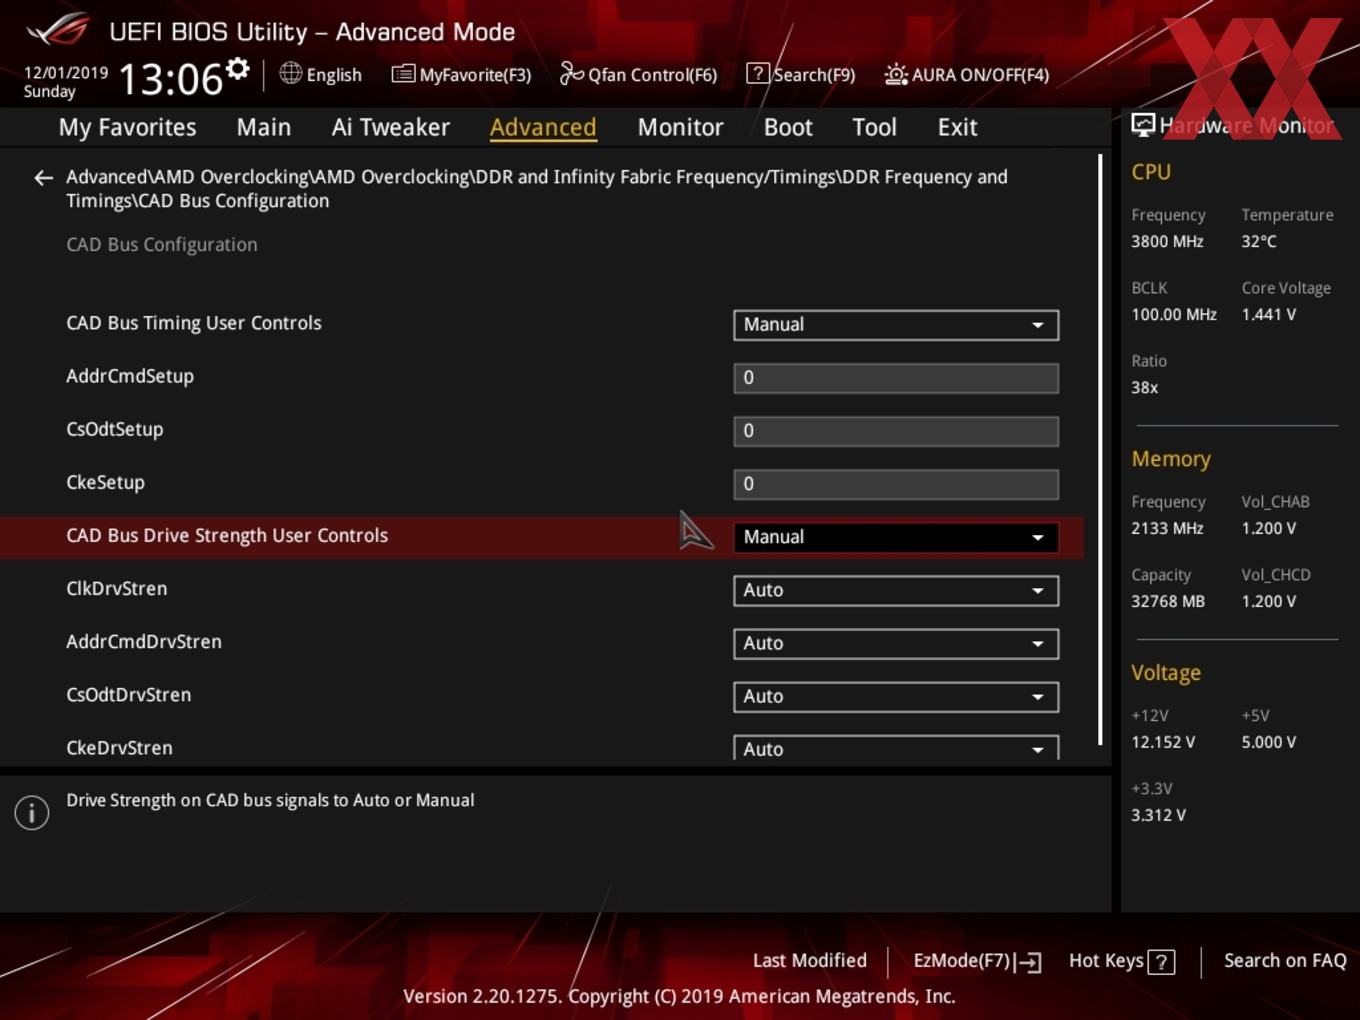Click the CsOdtSetup value field
The image size is (1360, 1020).
(x=896, y=431)
